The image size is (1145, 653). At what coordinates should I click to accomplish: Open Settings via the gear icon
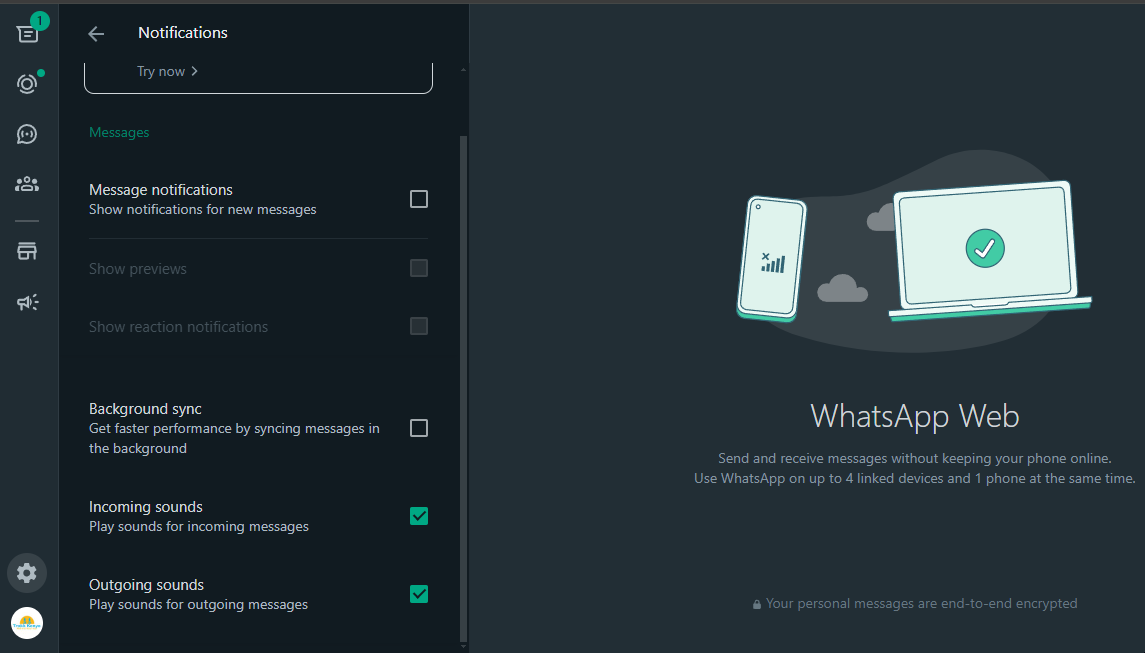point(27,572)
